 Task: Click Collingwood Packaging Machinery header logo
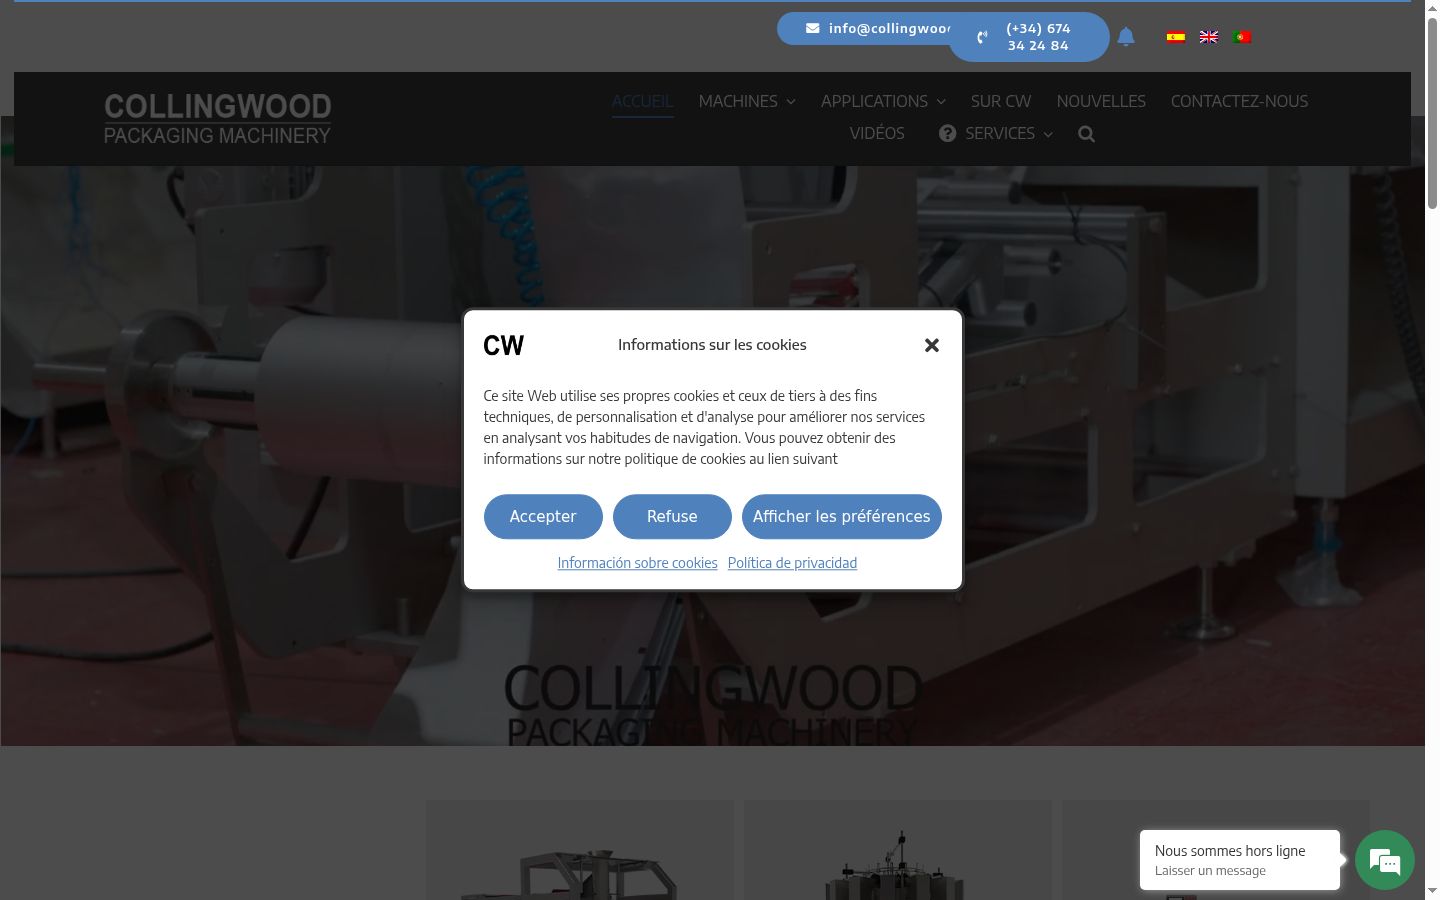point(217,119)
